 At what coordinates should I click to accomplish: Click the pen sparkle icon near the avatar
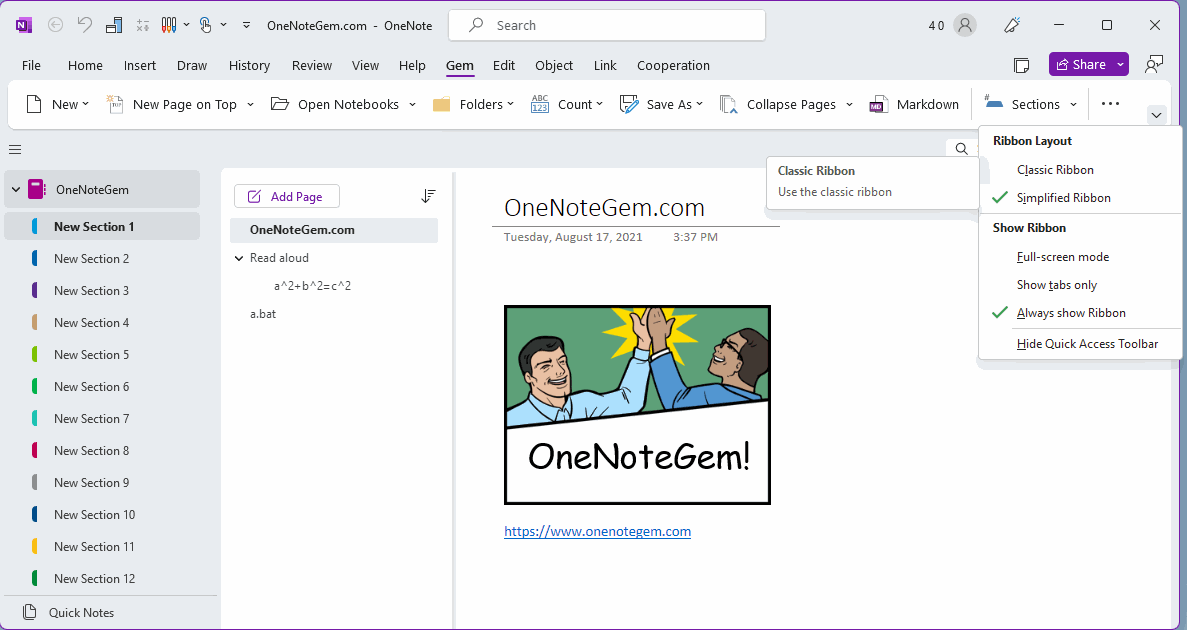click(1012, 25)
